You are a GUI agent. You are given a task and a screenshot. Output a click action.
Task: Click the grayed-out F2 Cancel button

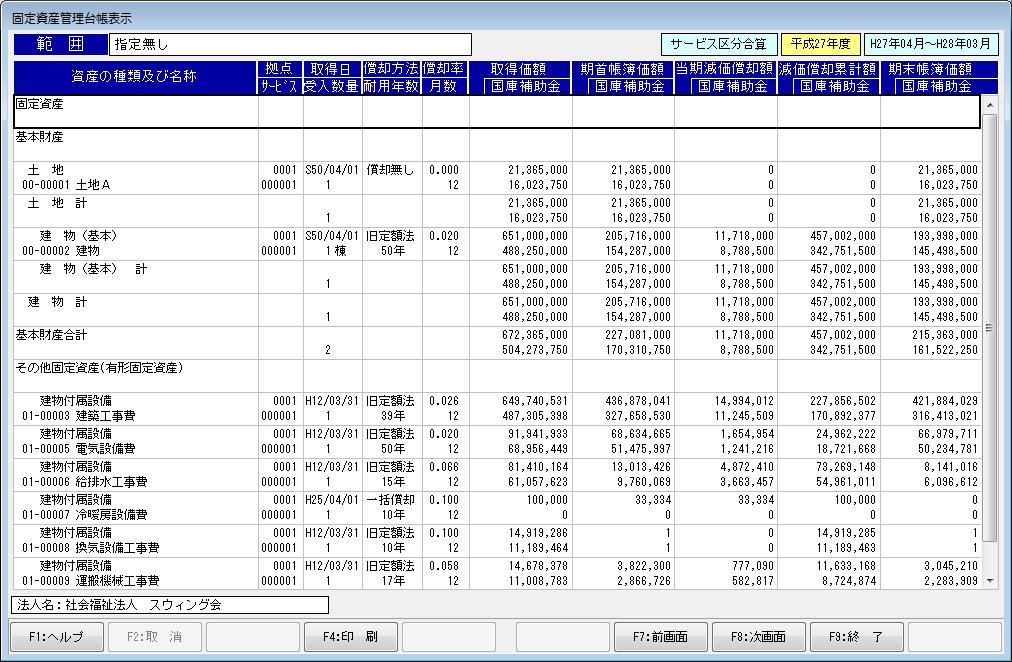(x=153, y=637)
